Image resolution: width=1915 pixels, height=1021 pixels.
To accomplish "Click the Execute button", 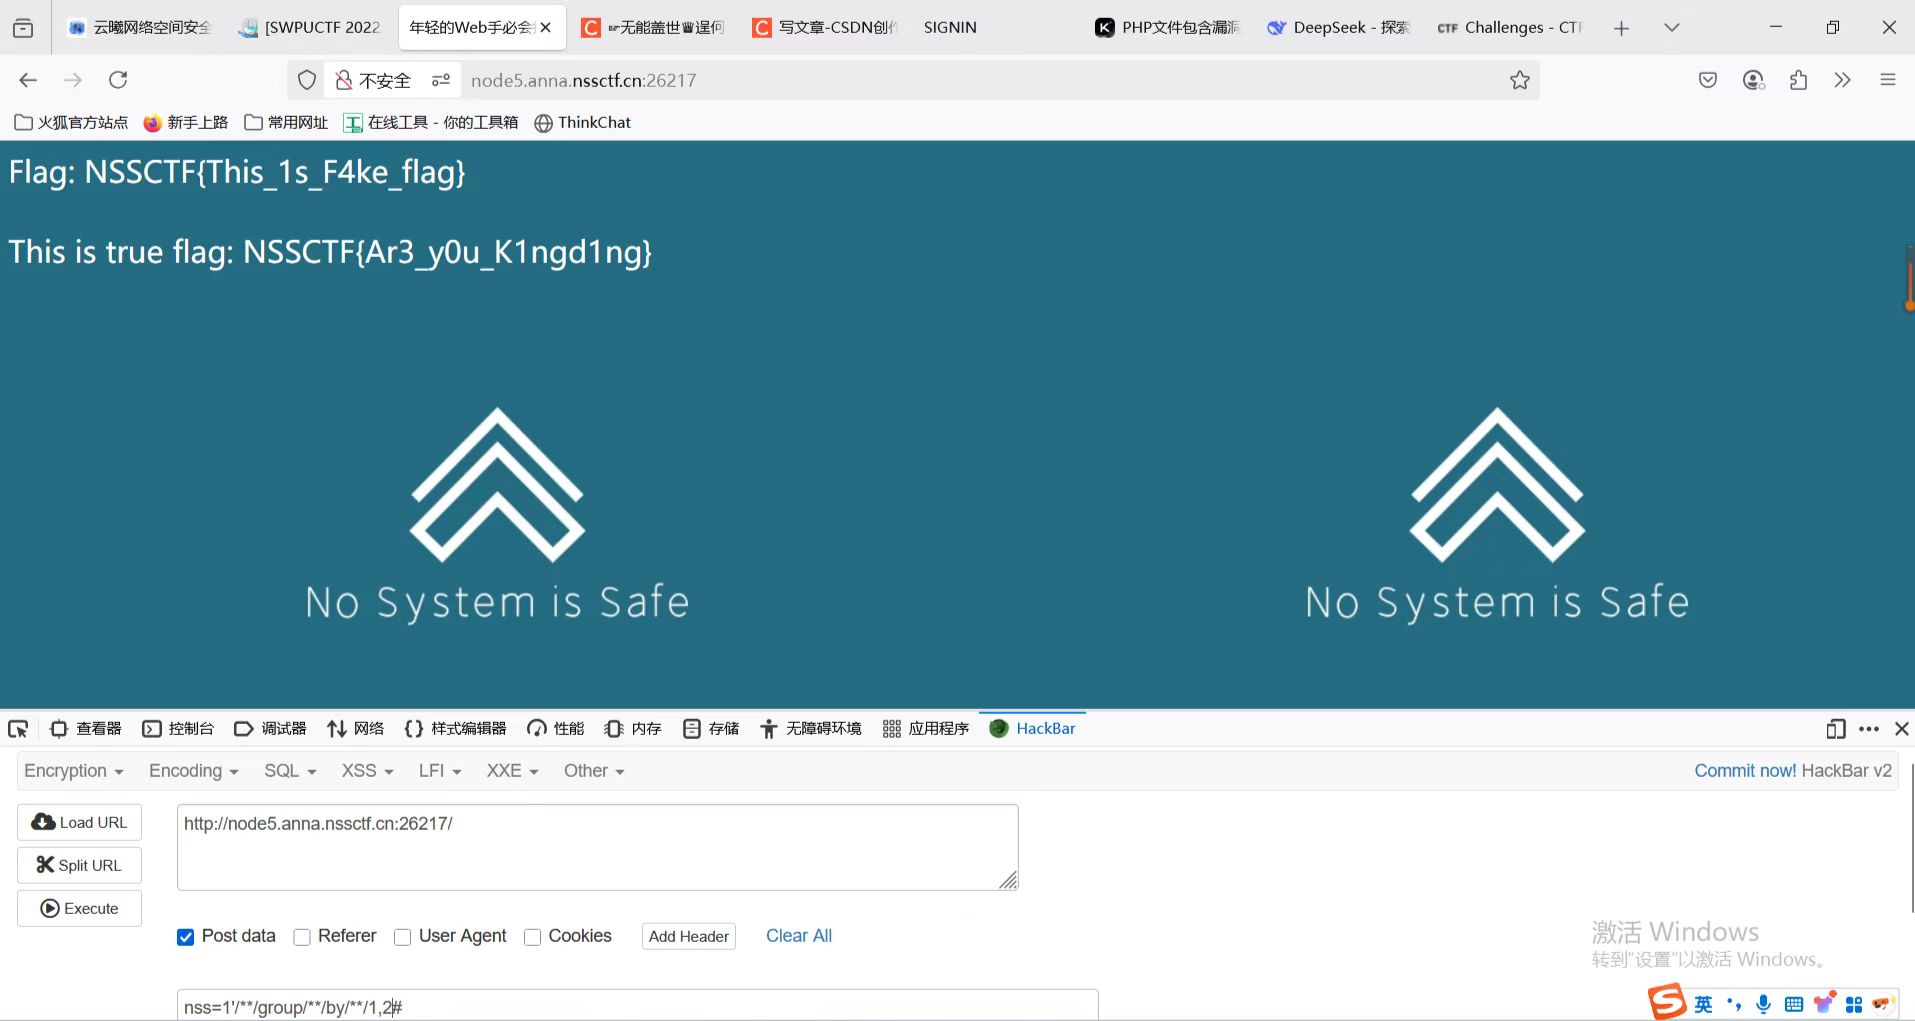I will click(x=80, y=908).
